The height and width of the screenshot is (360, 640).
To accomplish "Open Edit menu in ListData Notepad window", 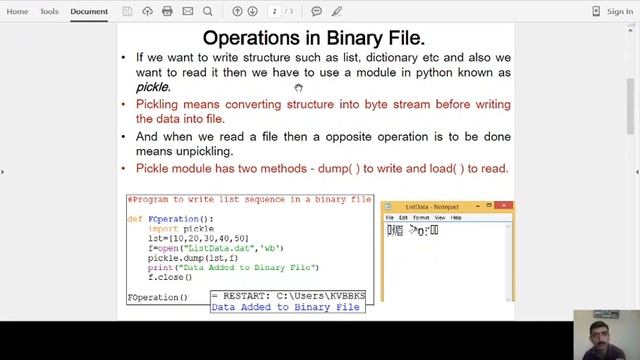I will (403, 218).
